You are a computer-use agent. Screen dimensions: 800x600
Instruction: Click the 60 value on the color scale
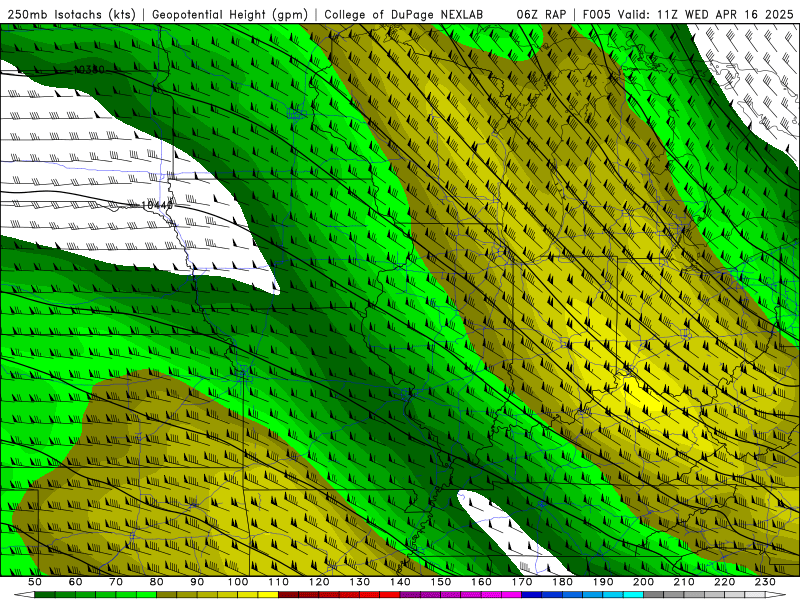(76, 582)
